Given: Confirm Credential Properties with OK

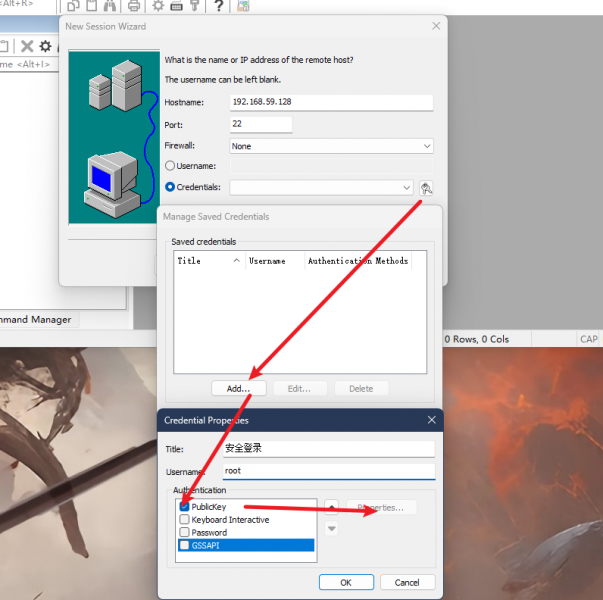Looking at the screenshot, I should click(x=346, y=582).
